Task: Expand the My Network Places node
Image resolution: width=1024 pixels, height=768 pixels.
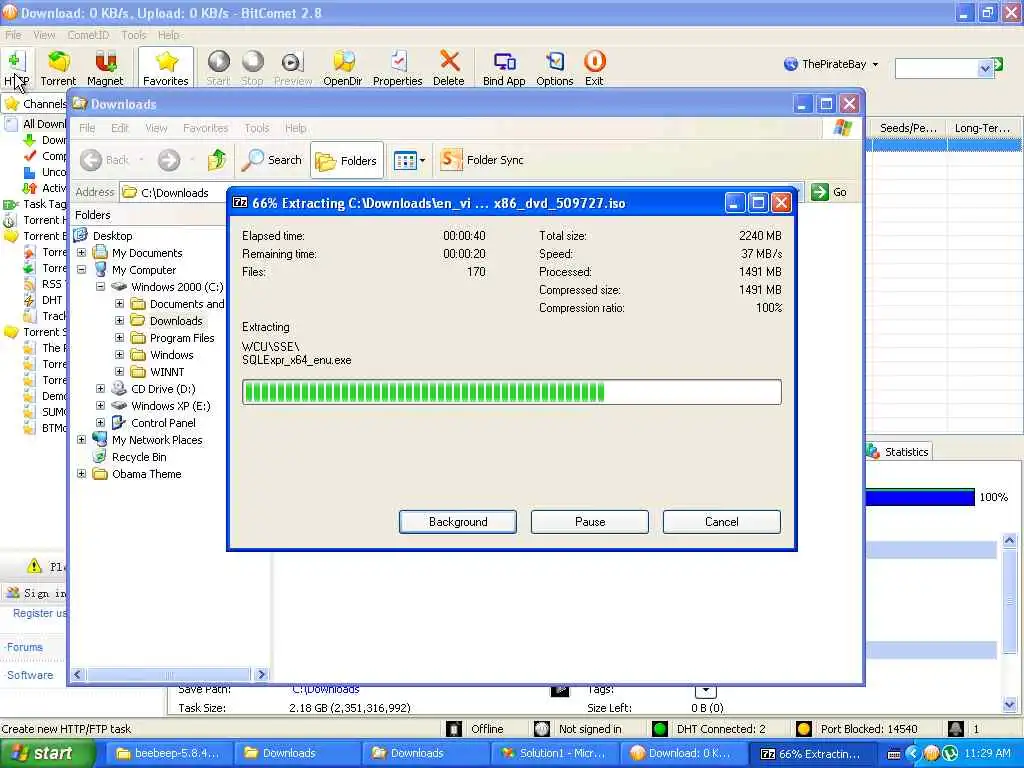Action: click(x=82, y=440)
